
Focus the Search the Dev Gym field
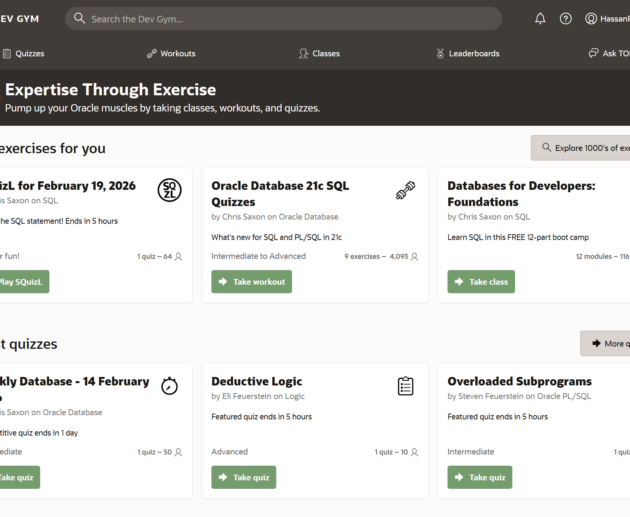tap(283, 18)
